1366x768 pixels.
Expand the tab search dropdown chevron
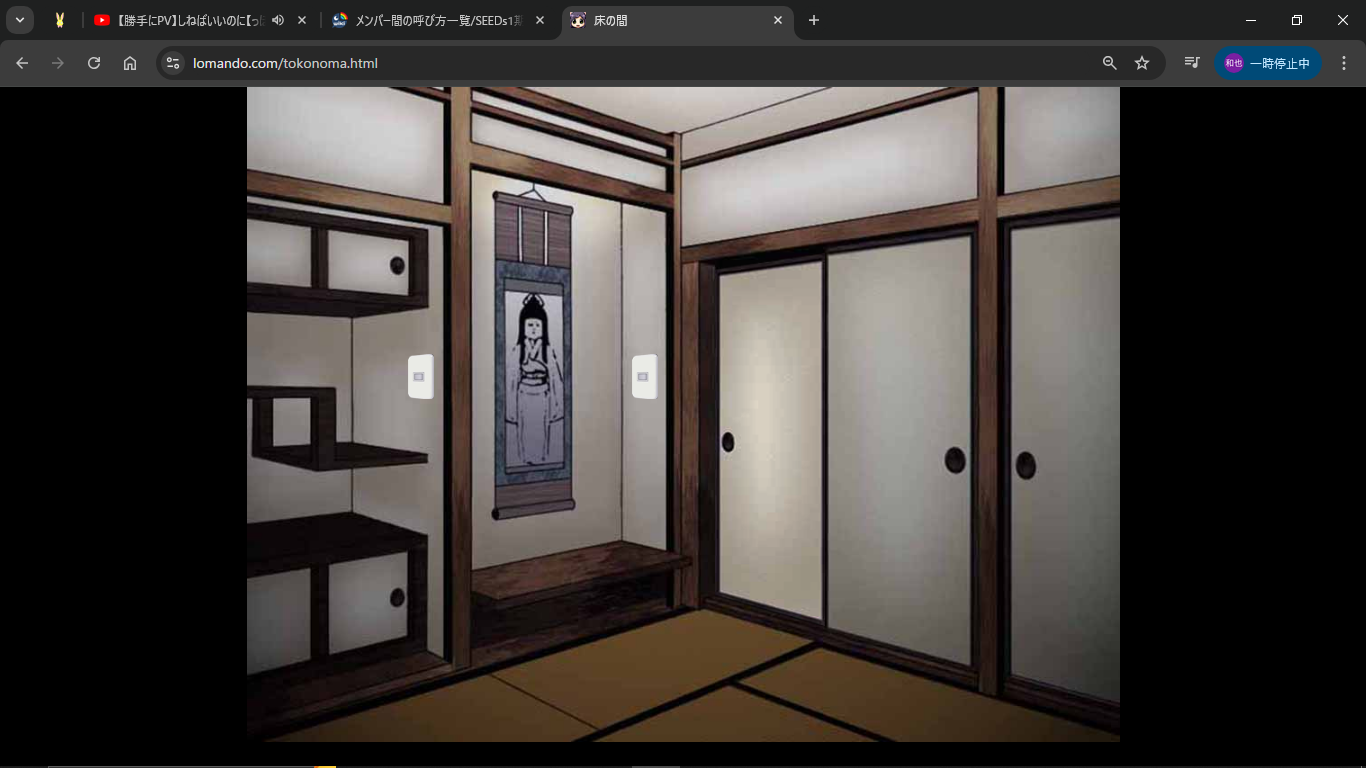coord(19,20)
